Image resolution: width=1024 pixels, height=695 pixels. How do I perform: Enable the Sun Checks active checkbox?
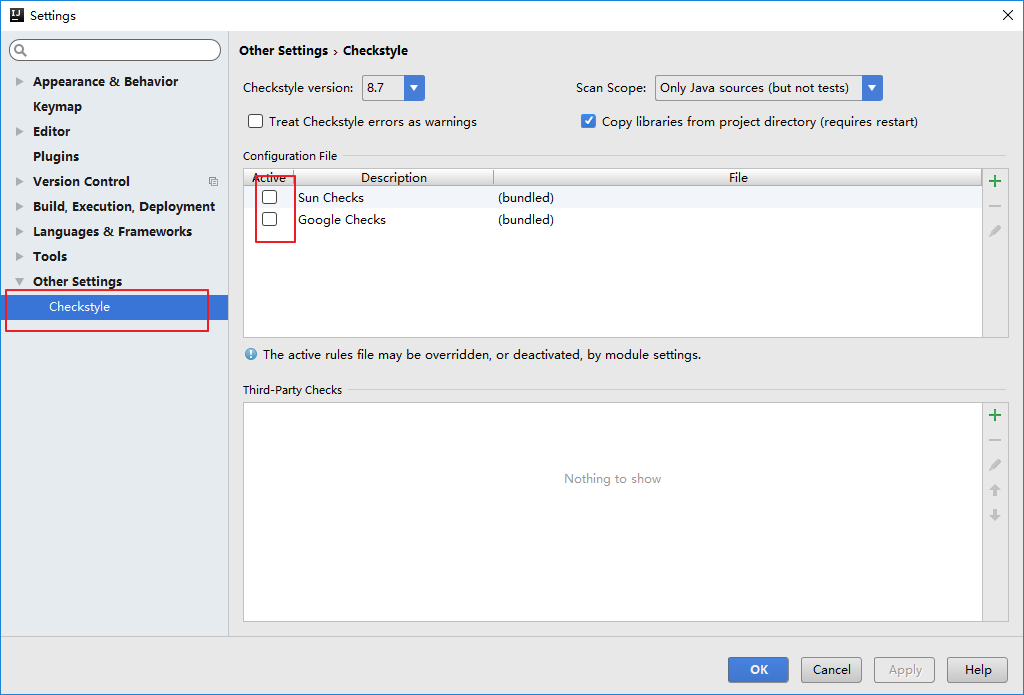coord(270,197)
